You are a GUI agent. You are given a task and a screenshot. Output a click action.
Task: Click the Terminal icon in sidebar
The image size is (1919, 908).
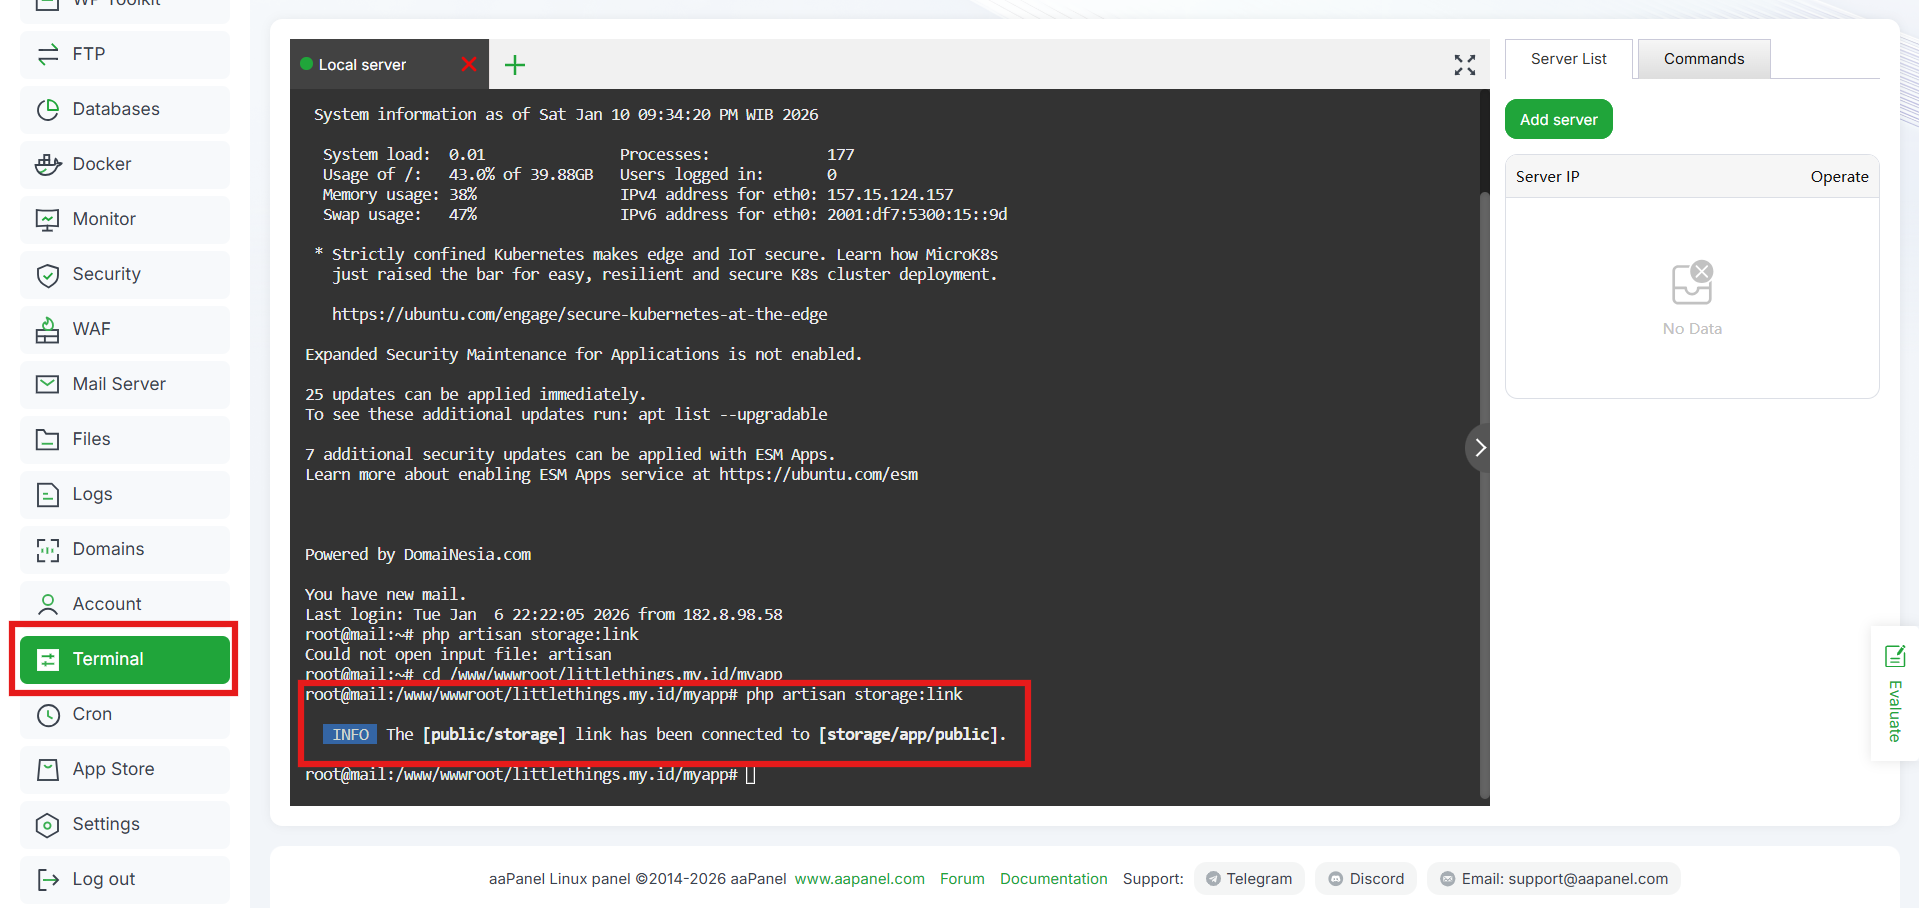tap(47, 659)
